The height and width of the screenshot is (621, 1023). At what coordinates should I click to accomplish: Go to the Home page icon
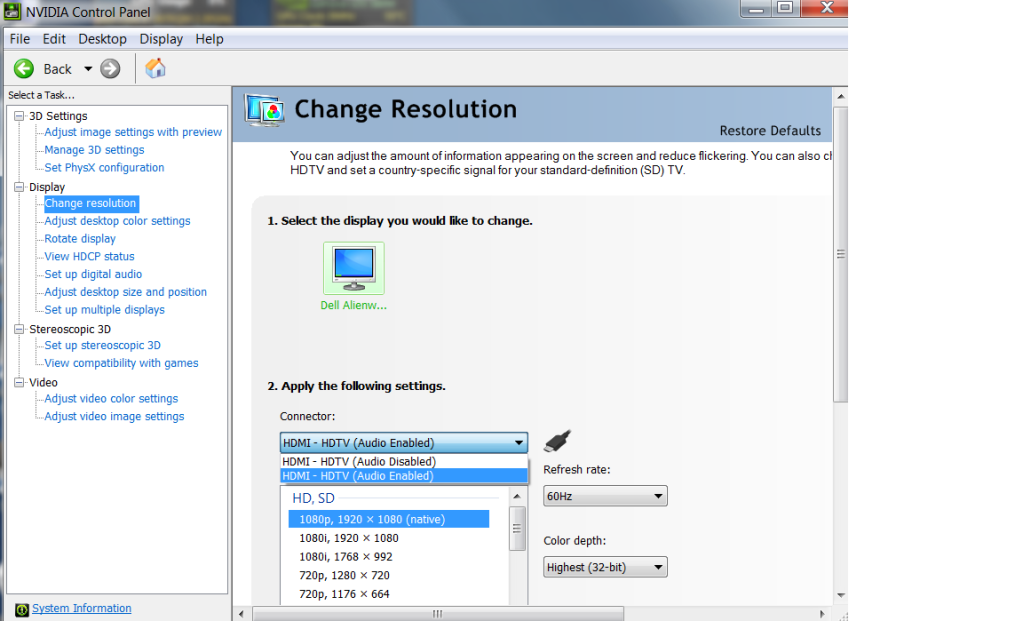[x=155, y=68]
